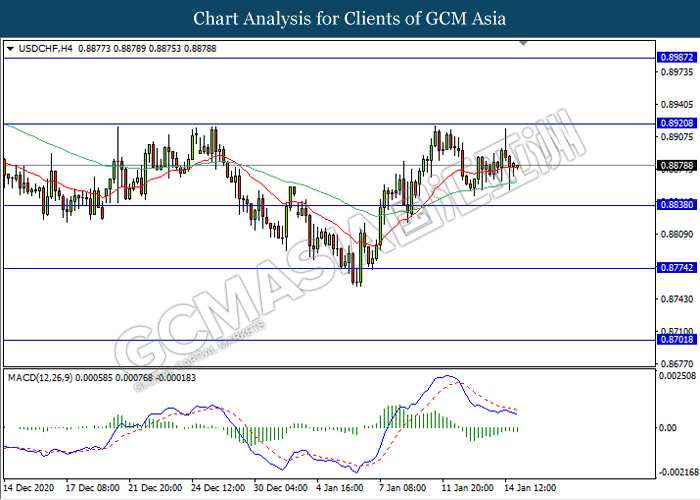Screen dimensions: 700x500
Task: Select the 0.89208 price level tag
Action: [675, 124]
